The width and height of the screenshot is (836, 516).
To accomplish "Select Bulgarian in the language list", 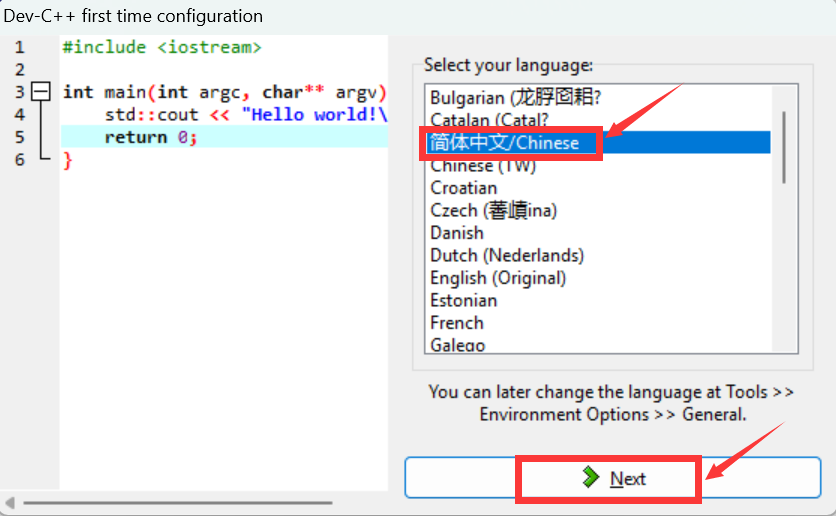I will (598, 98).
